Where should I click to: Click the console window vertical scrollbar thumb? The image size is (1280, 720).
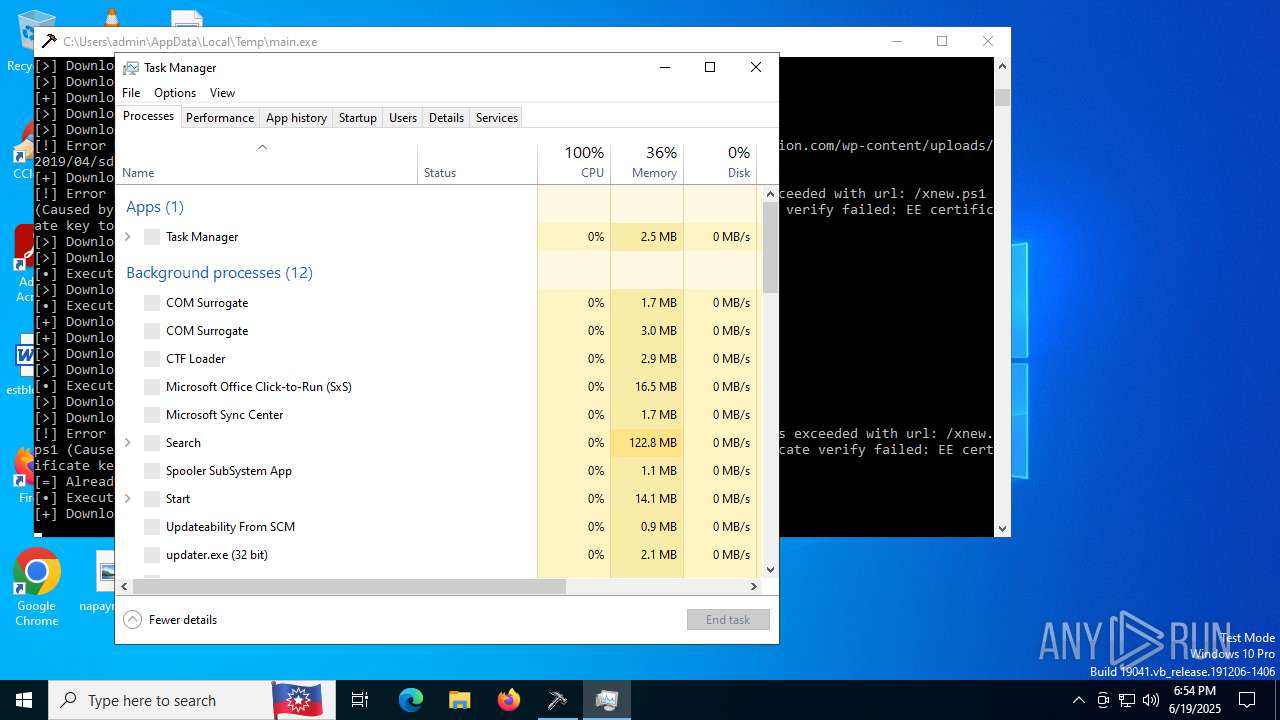point(1002,97)
